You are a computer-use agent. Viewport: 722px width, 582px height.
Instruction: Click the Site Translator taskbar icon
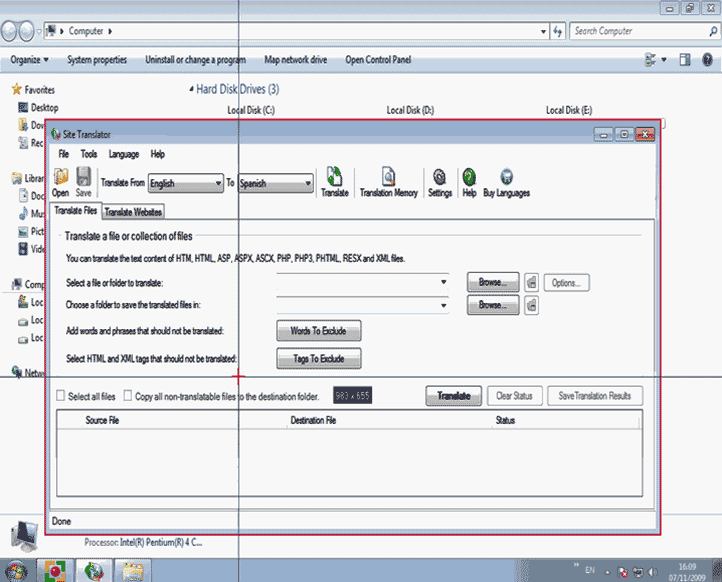point(93,571)
